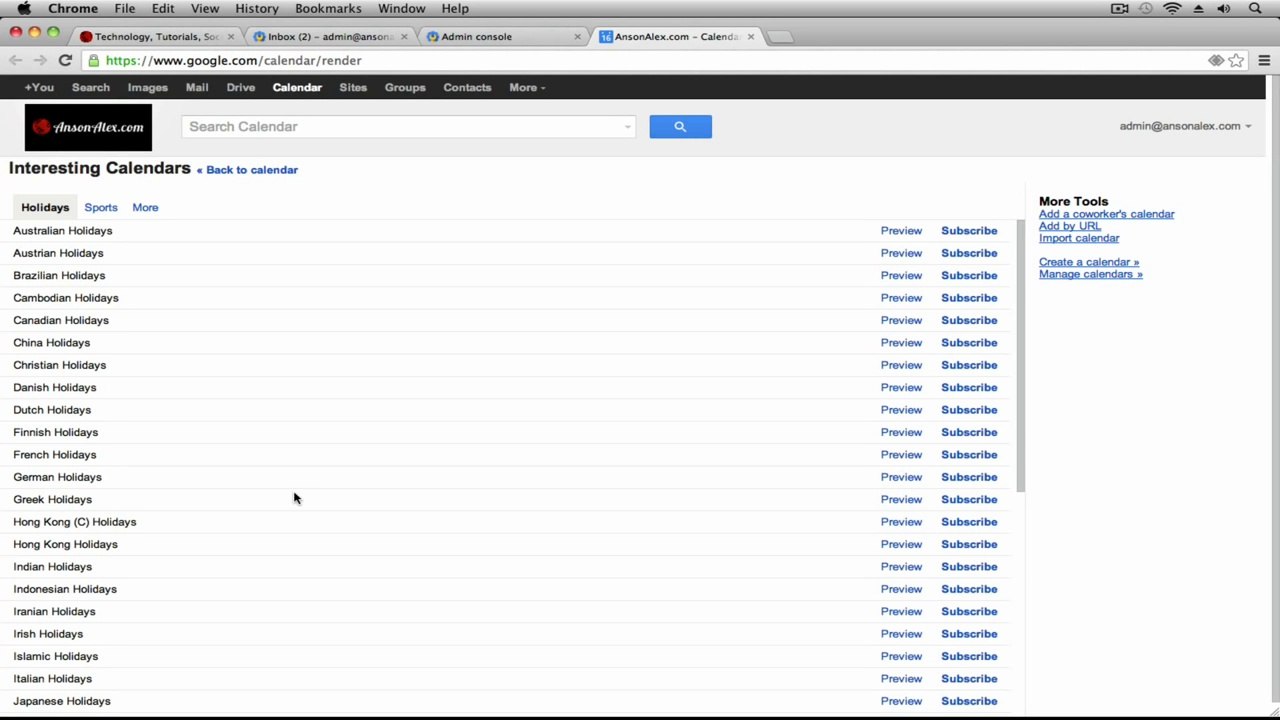This screenshot has height=720, width=1280.
Task: Expand the search options dropdown arrow
Action: click(627, 127)
